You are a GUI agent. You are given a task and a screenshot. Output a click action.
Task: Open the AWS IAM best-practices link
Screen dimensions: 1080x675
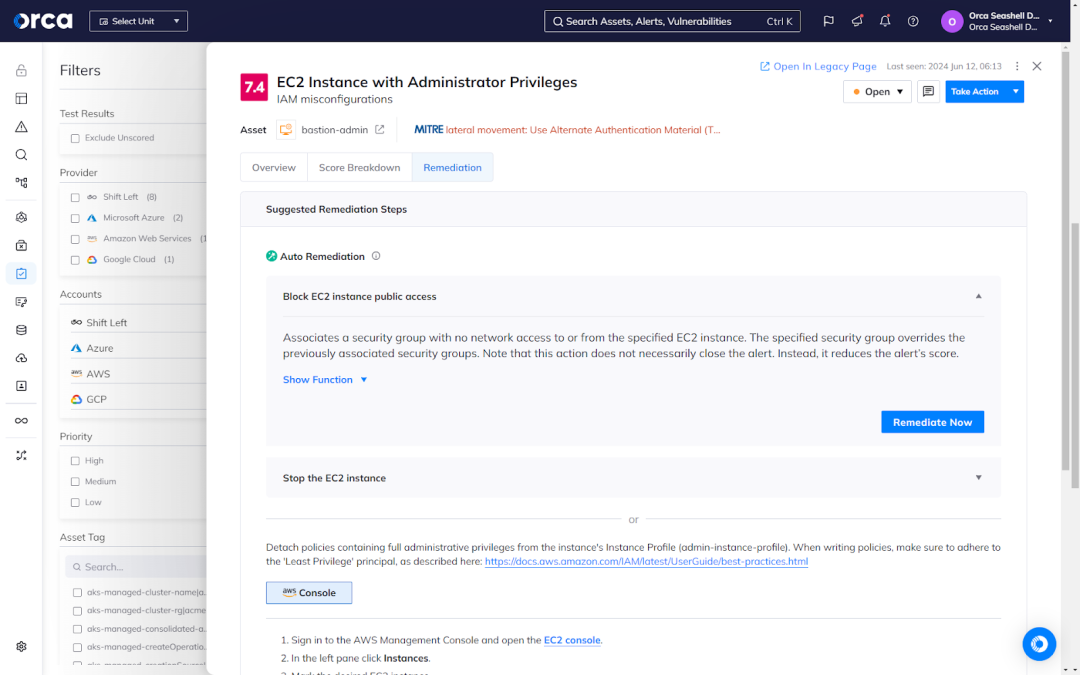coord(646,561)
